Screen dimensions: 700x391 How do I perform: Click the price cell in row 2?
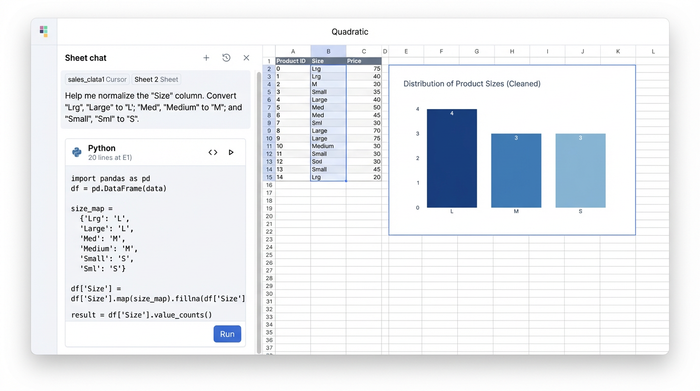[x=363, y=69]
